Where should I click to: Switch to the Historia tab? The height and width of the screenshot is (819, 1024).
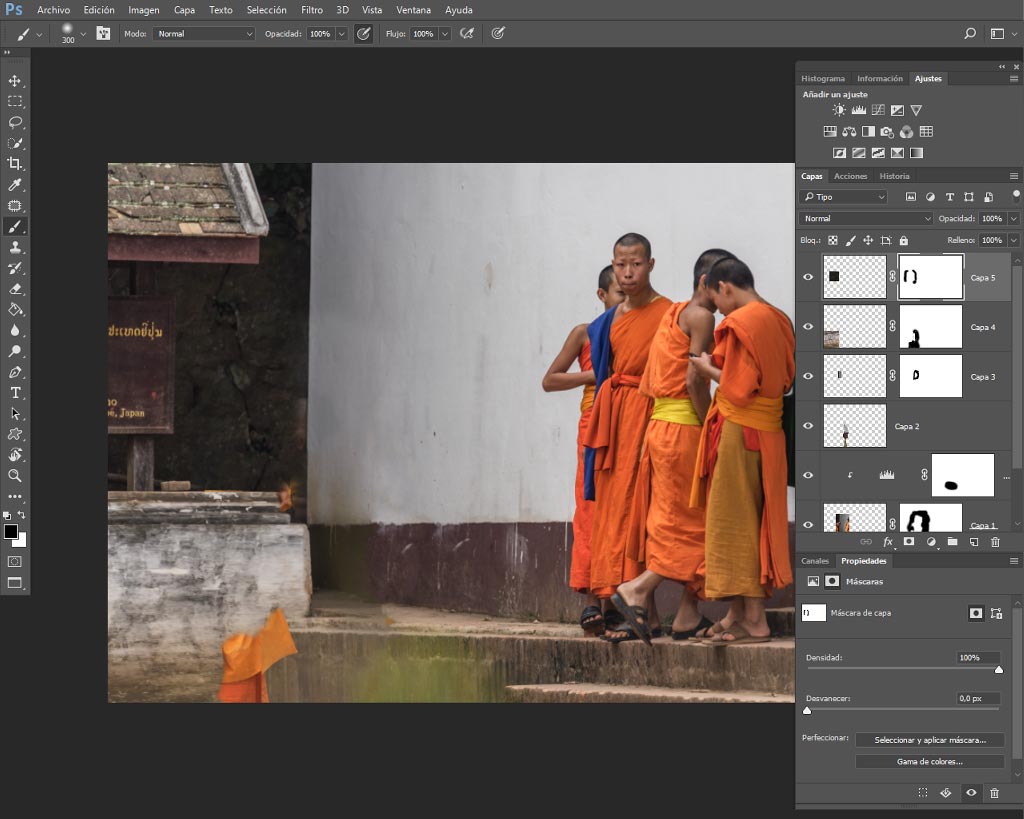click(894, 176)
